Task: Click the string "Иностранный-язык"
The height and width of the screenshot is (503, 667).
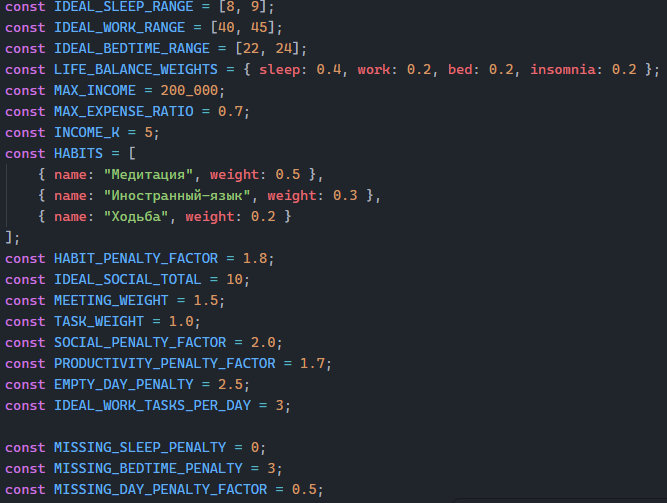Action: [177, 195]
